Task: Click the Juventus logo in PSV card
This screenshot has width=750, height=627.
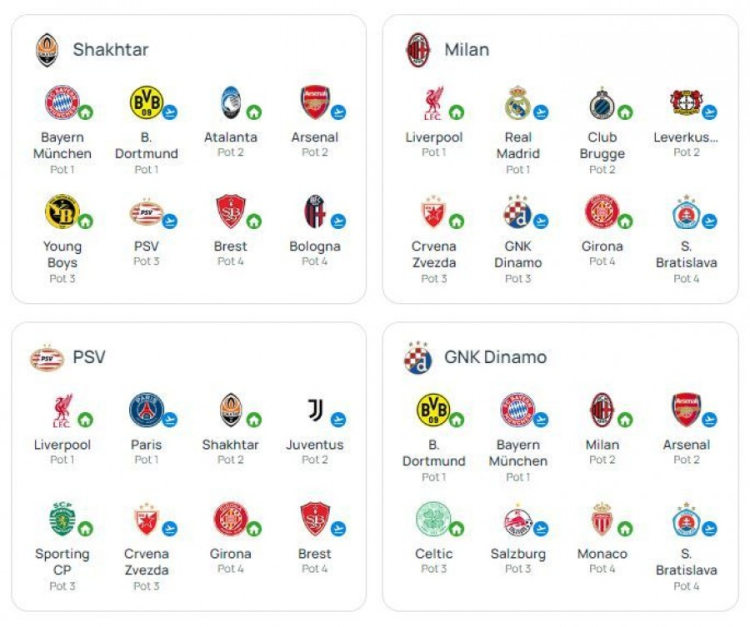Action: (x=314, y=410)
